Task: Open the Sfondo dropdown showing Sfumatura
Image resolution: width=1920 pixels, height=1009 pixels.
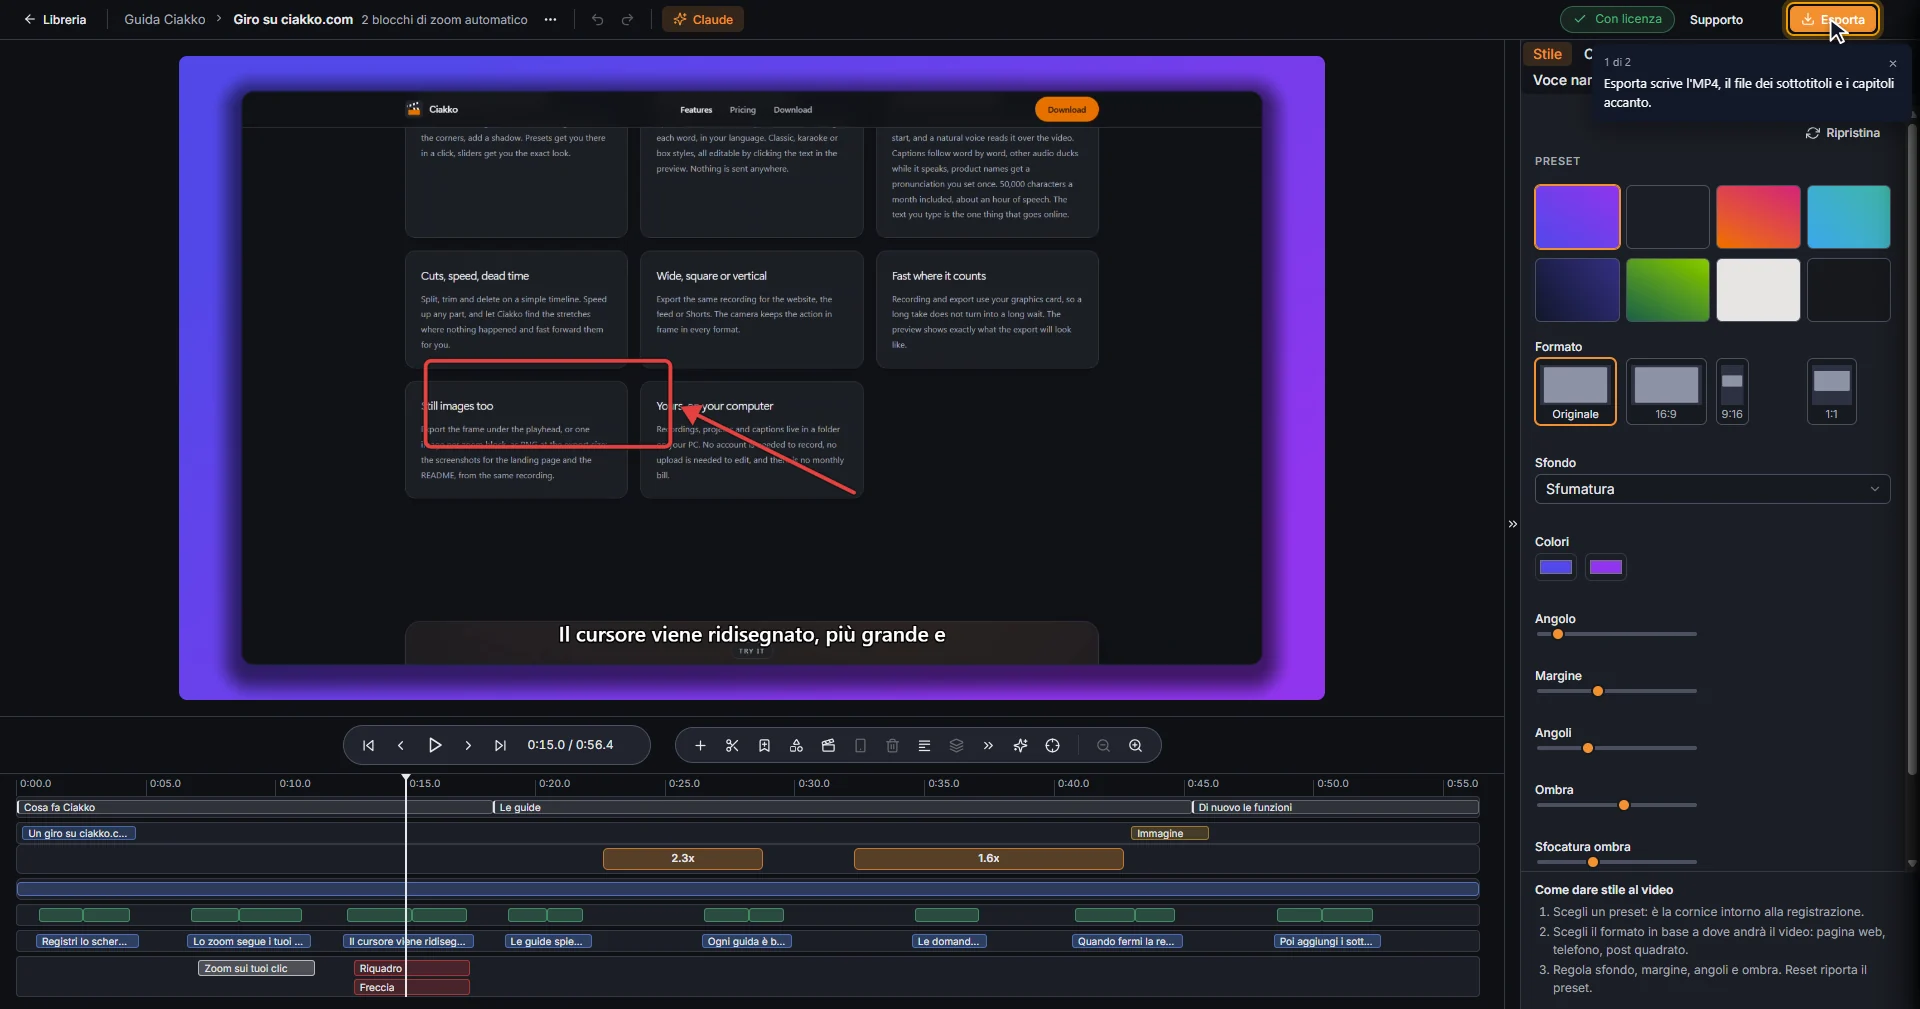Action: tap(1712, 489)
